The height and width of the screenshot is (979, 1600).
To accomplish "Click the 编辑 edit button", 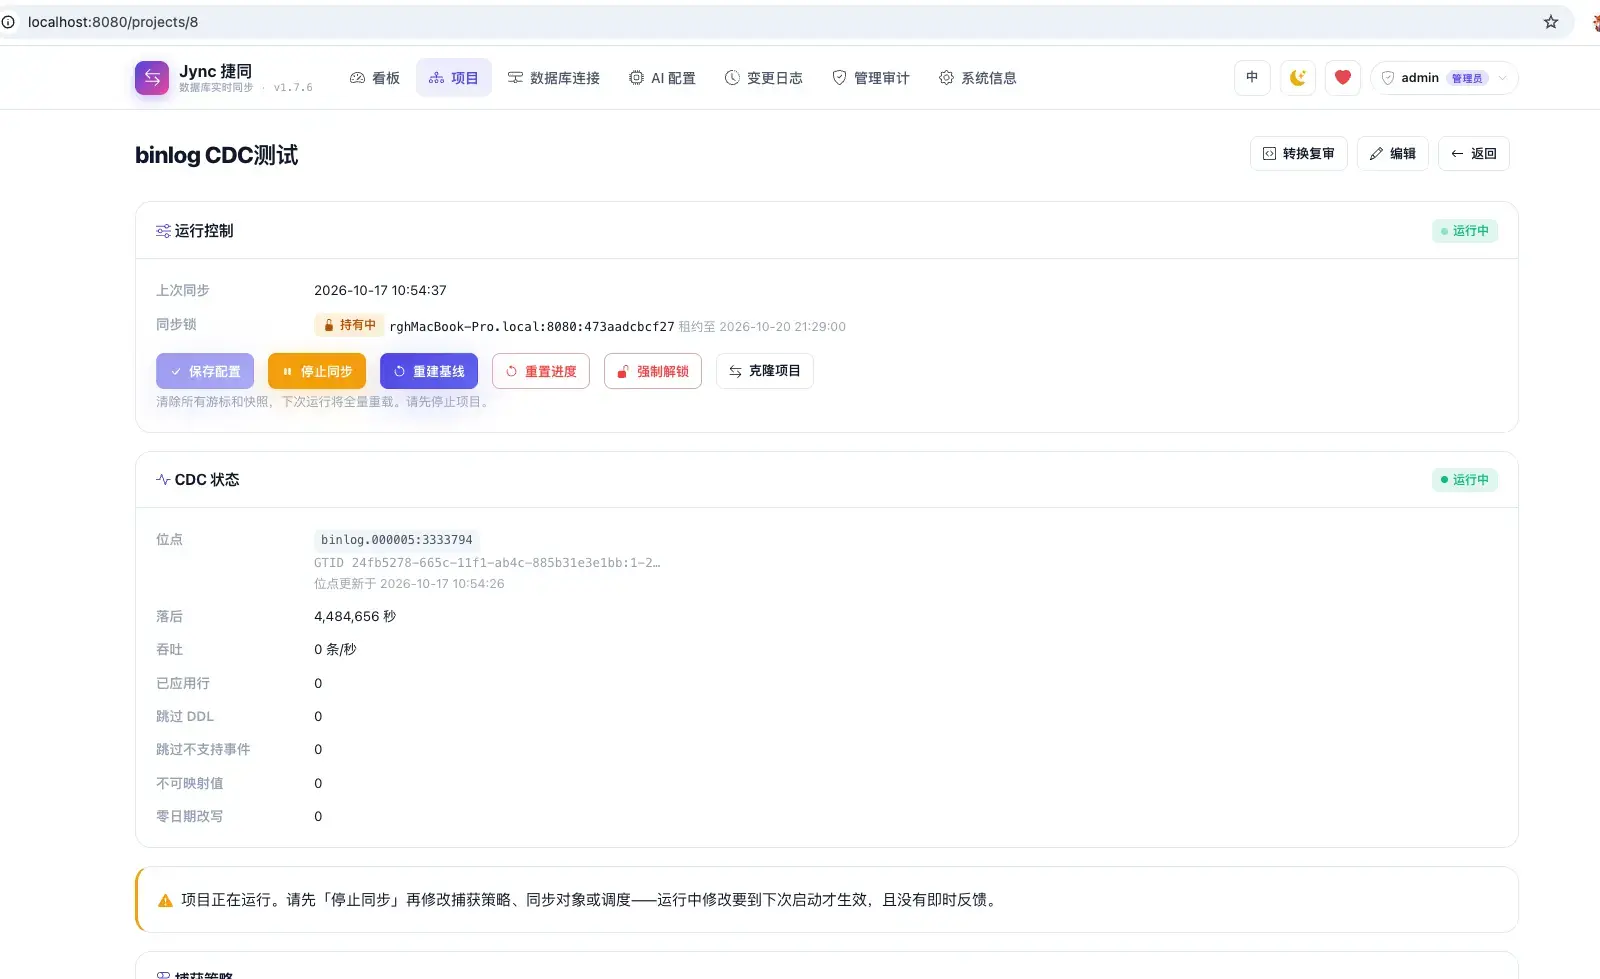I will pos(1393,154).
